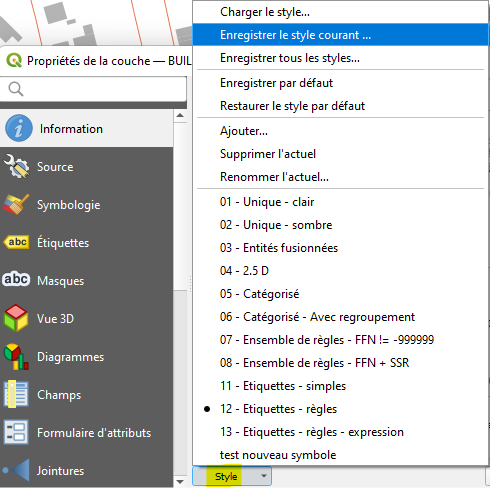Select Renommer l'actuel...
The height and width of the screenshot is (488, 490).
point(340,177)
